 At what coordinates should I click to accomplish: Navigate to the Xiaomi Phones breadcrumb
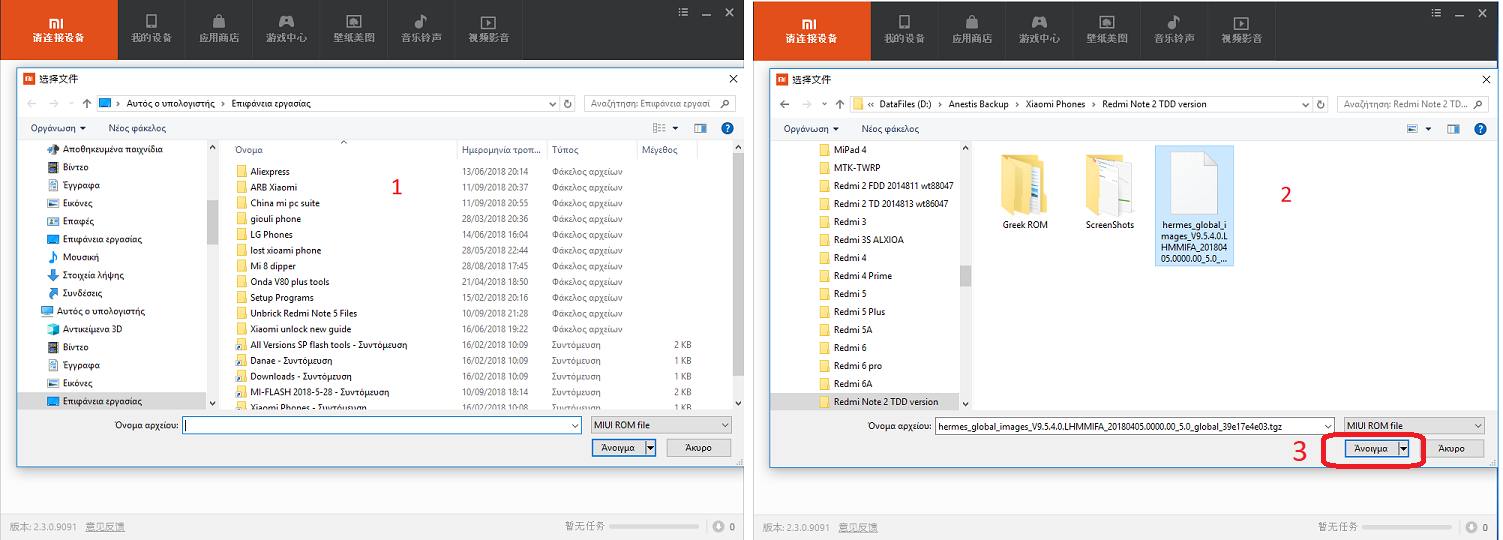click(x=1055, y=104)
